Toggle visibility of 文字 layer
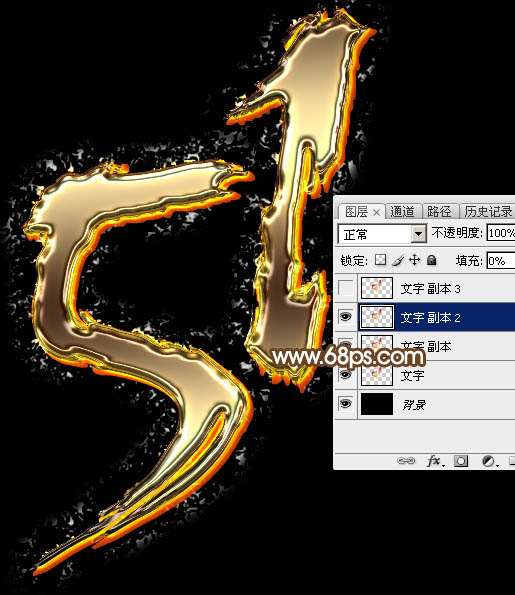515x595 pixels. click(x=345, y=375)
